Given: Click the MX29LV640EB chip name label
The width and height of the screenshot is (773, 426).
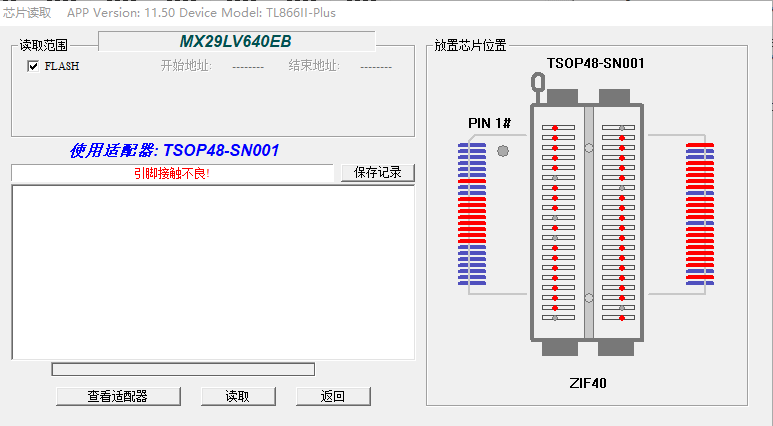Looking at the screenshot, I should 236,42.
